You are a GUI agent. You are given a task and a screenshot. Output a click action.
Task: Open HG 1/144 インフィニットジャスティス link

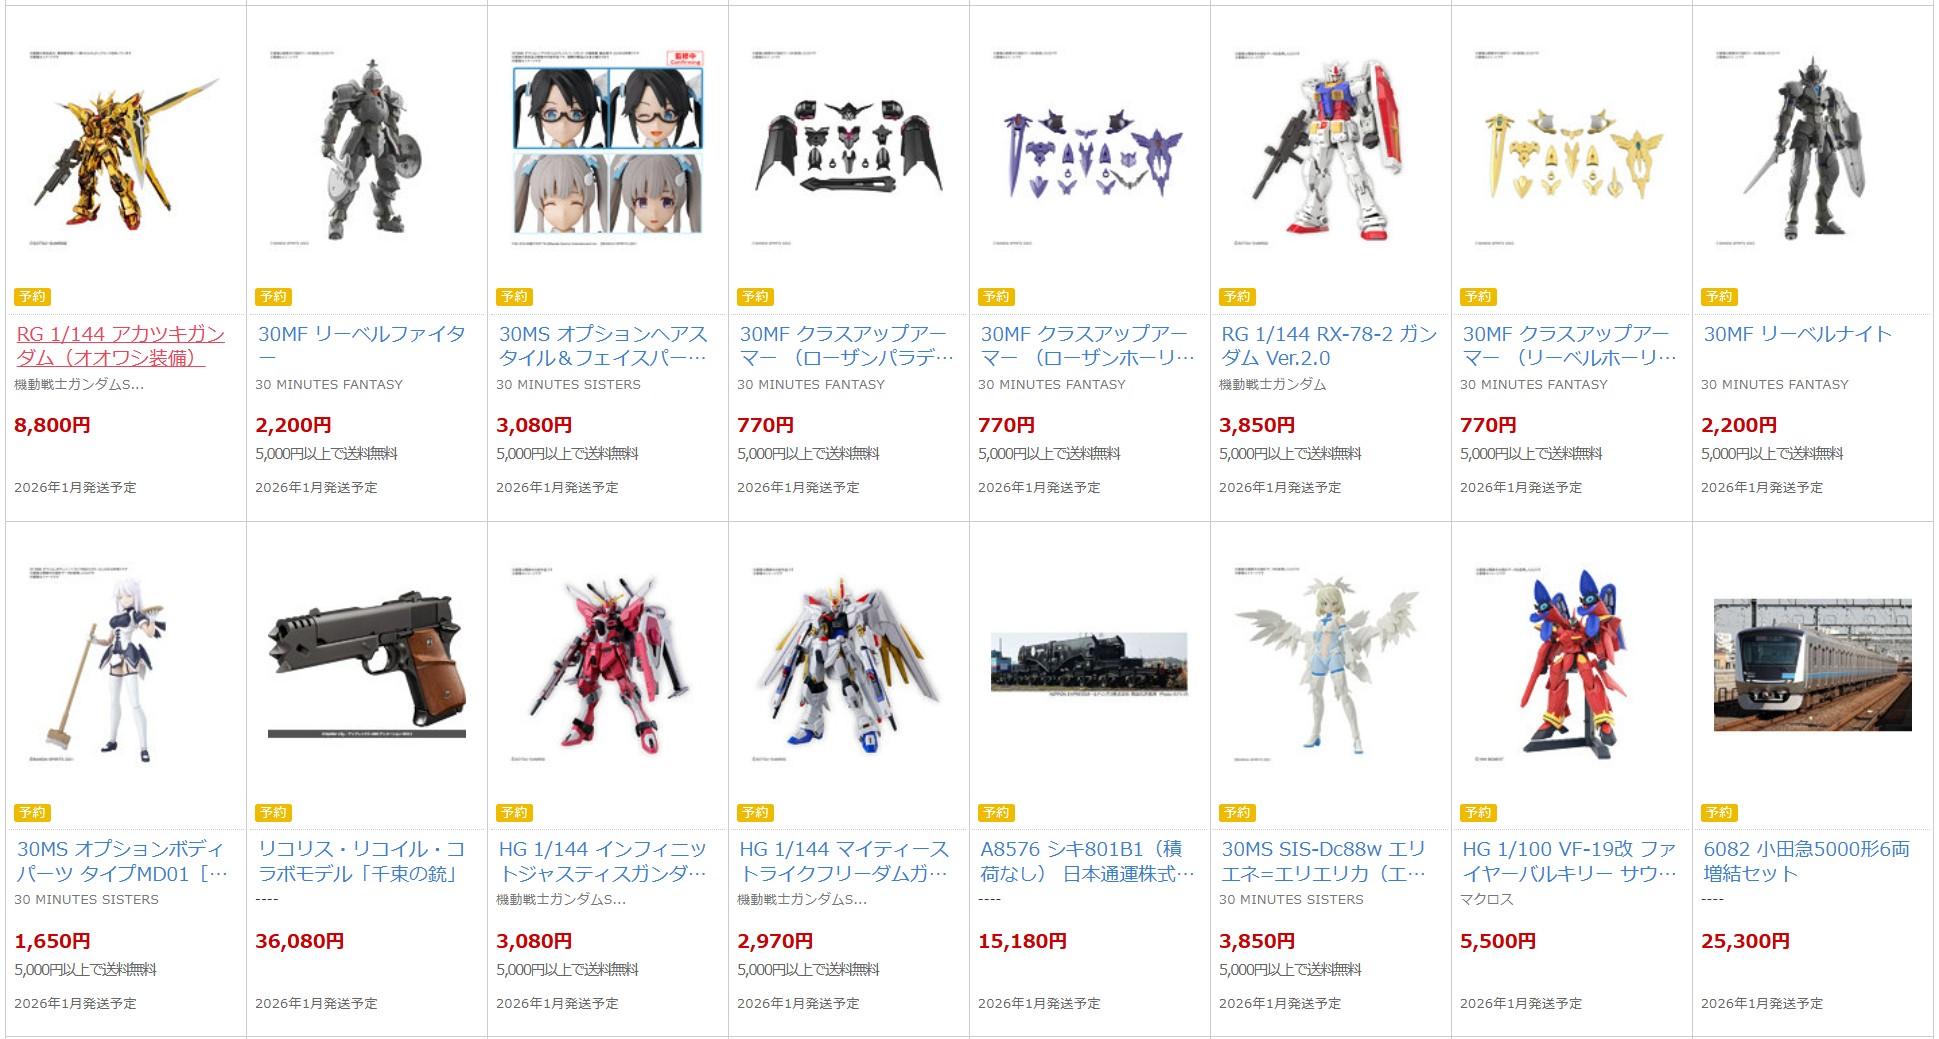603,862
